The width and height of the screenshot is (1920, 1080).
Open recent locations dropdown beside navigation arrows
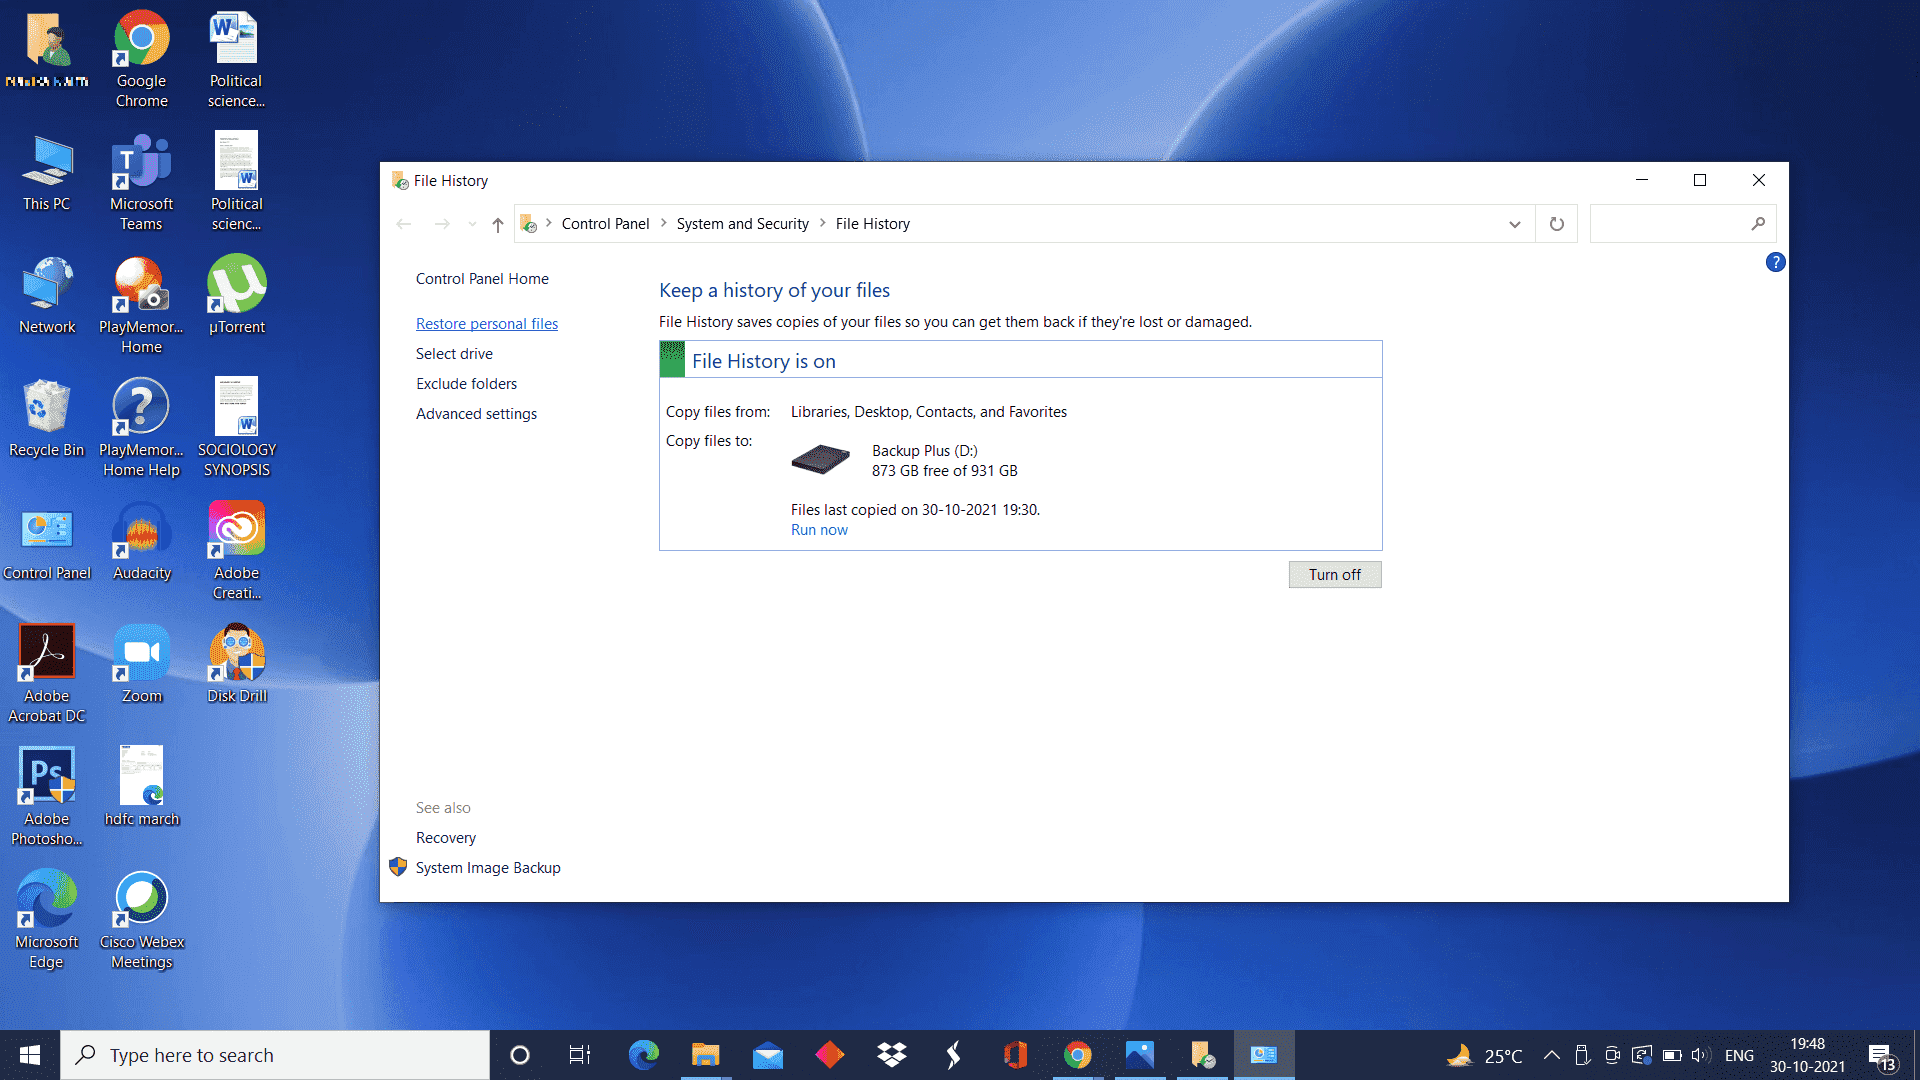[471, 223]
